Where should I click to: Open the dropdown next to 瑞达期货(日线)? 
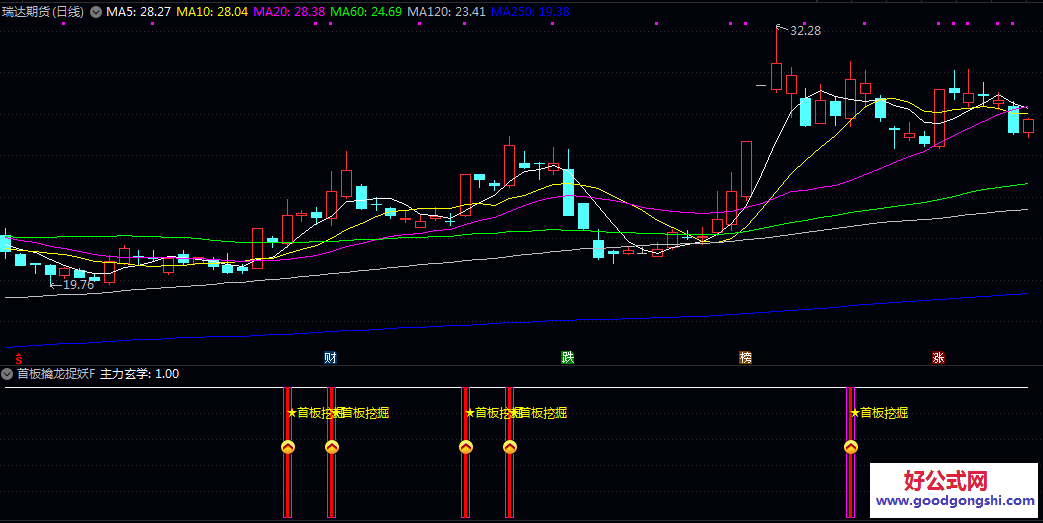[x=96, y=12]
